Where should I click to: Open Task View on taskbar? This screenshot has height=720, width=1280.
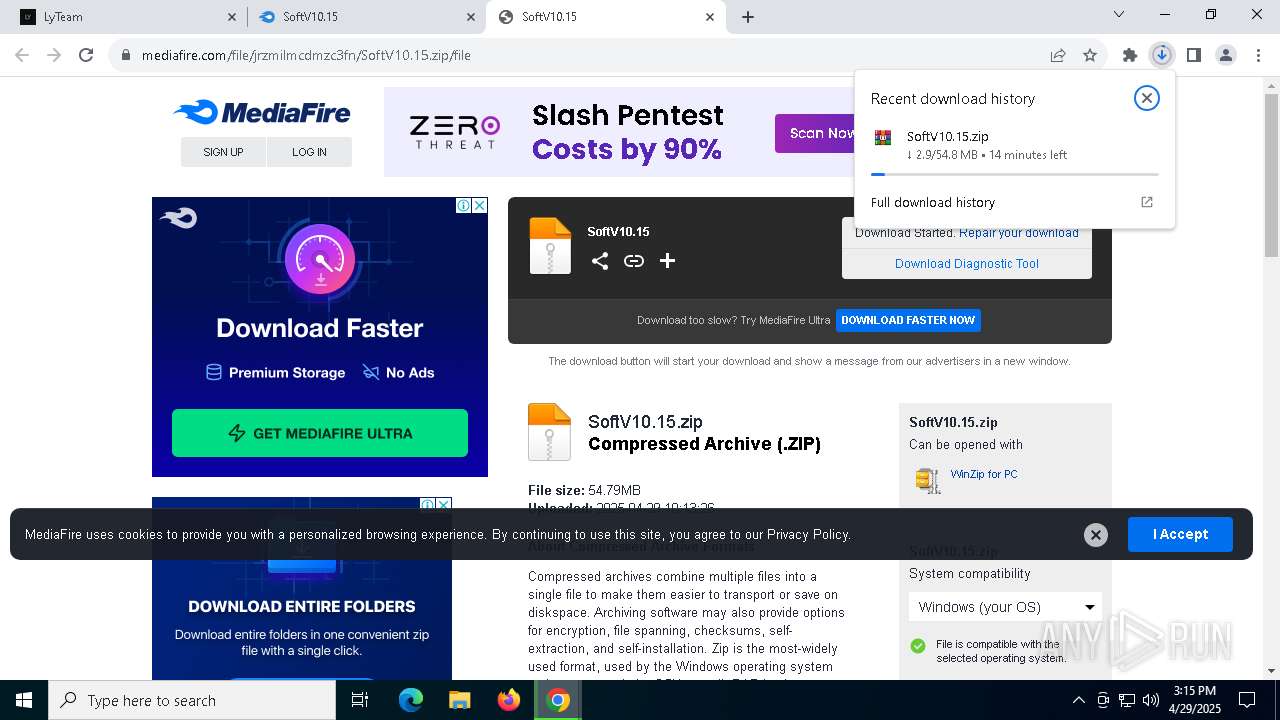[x=360, y=700]
